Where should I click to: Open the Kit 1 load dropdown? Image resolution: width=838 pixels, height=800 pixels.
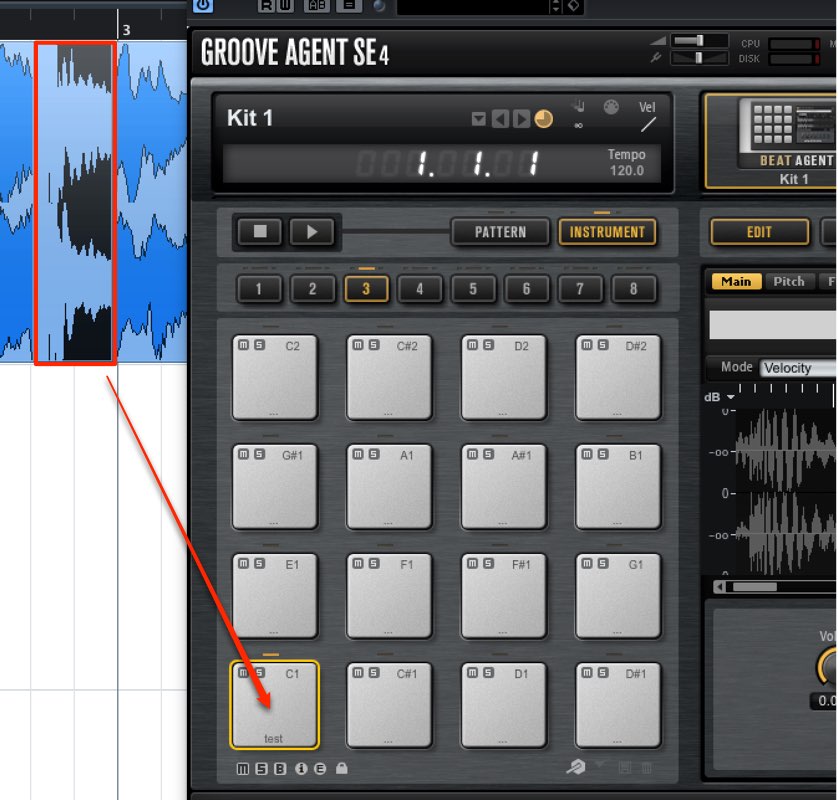(479, 119)
